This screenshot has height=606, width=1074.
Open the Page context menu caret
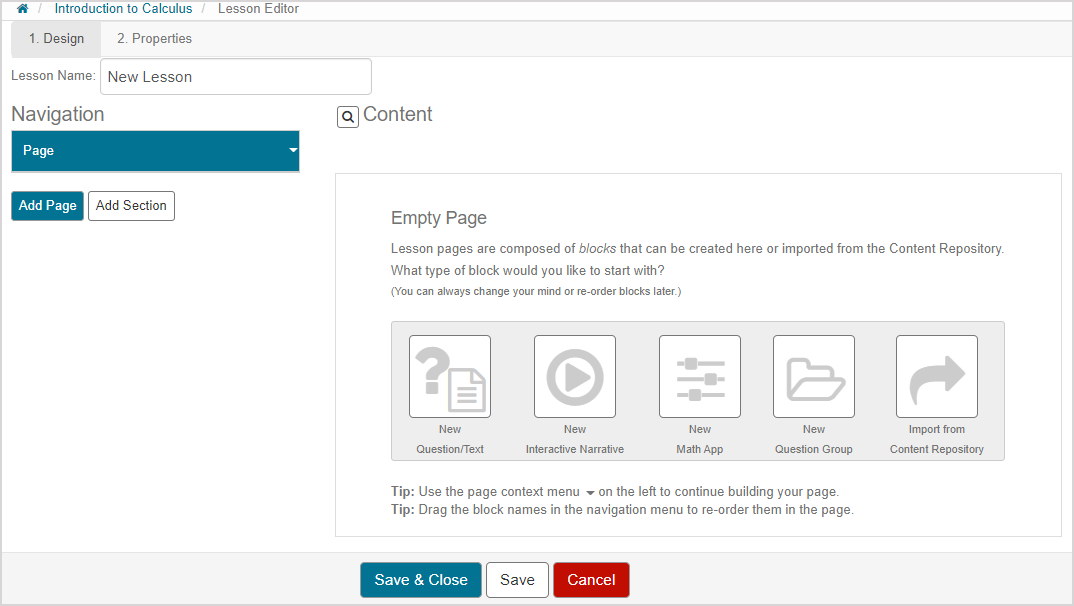tap(293, 151)
